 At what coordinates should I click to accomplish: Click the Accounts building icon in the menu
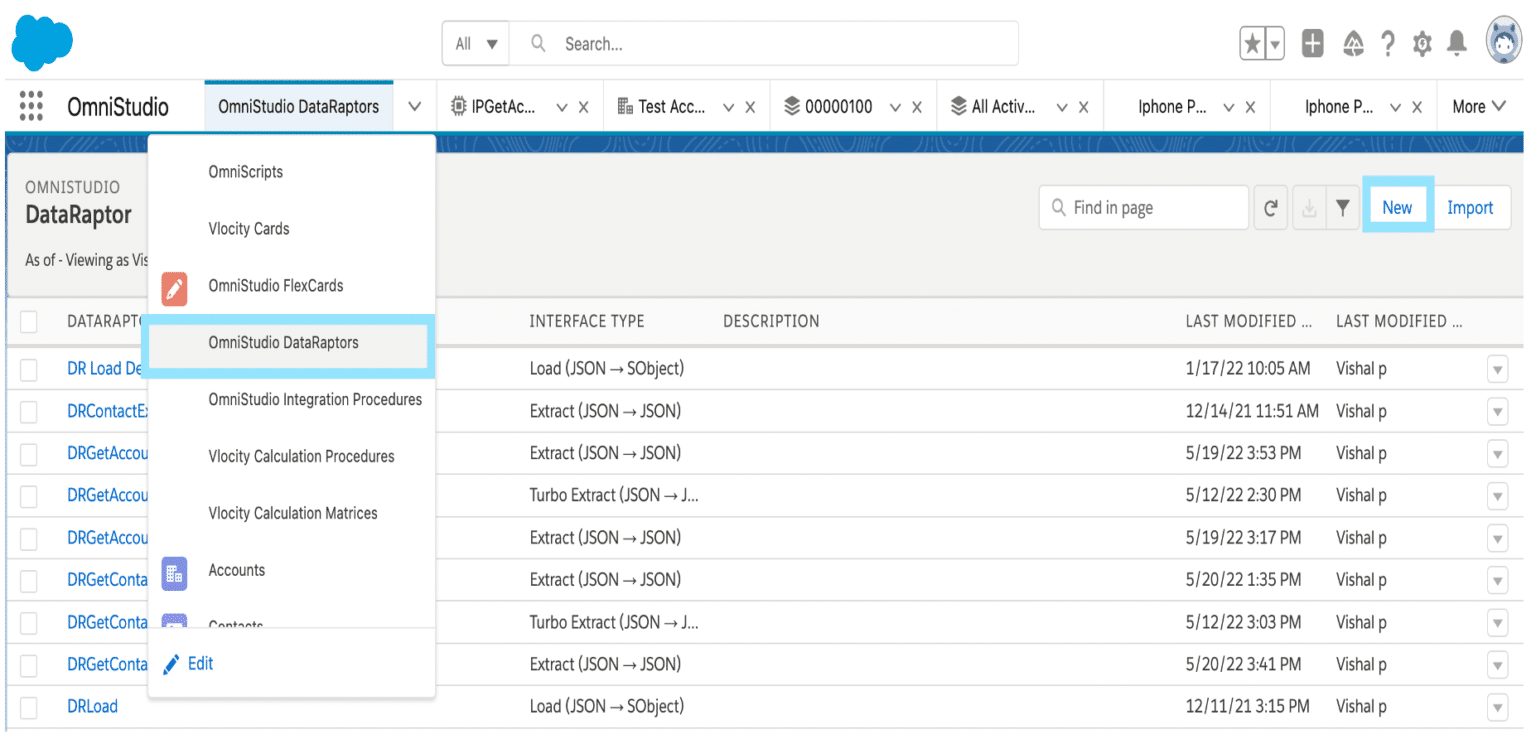tap(174, 574)
